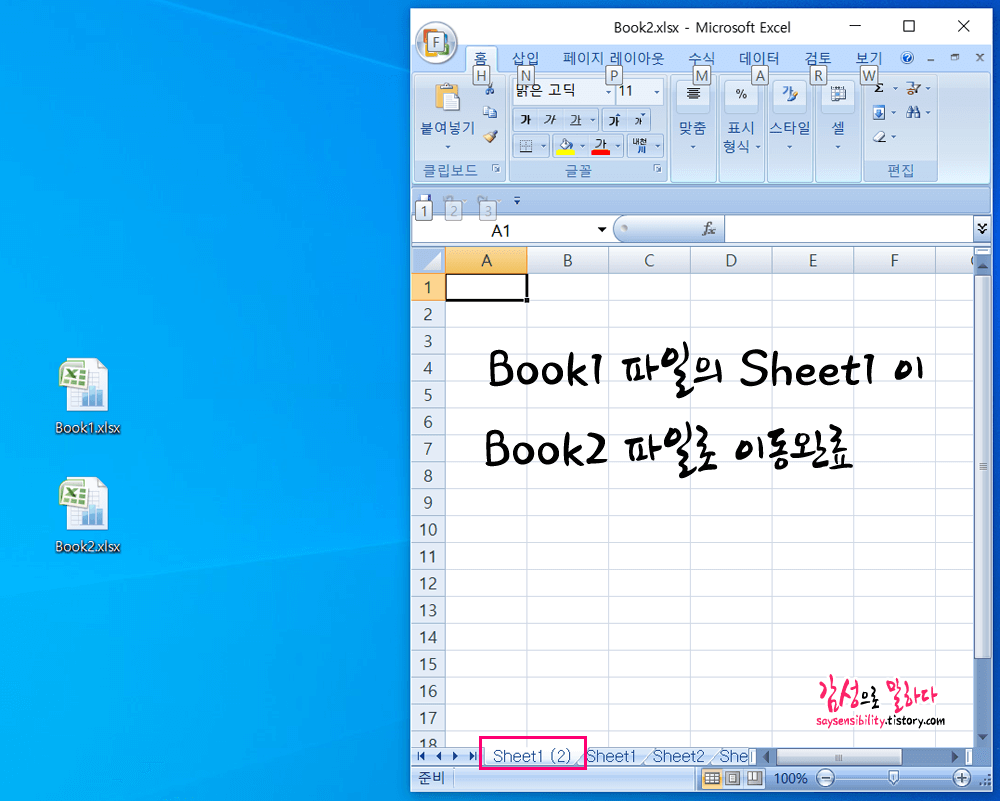Screen dimensions: 1000x801
Task: Toggle underline formatting (가)
Action: (575, 120)
